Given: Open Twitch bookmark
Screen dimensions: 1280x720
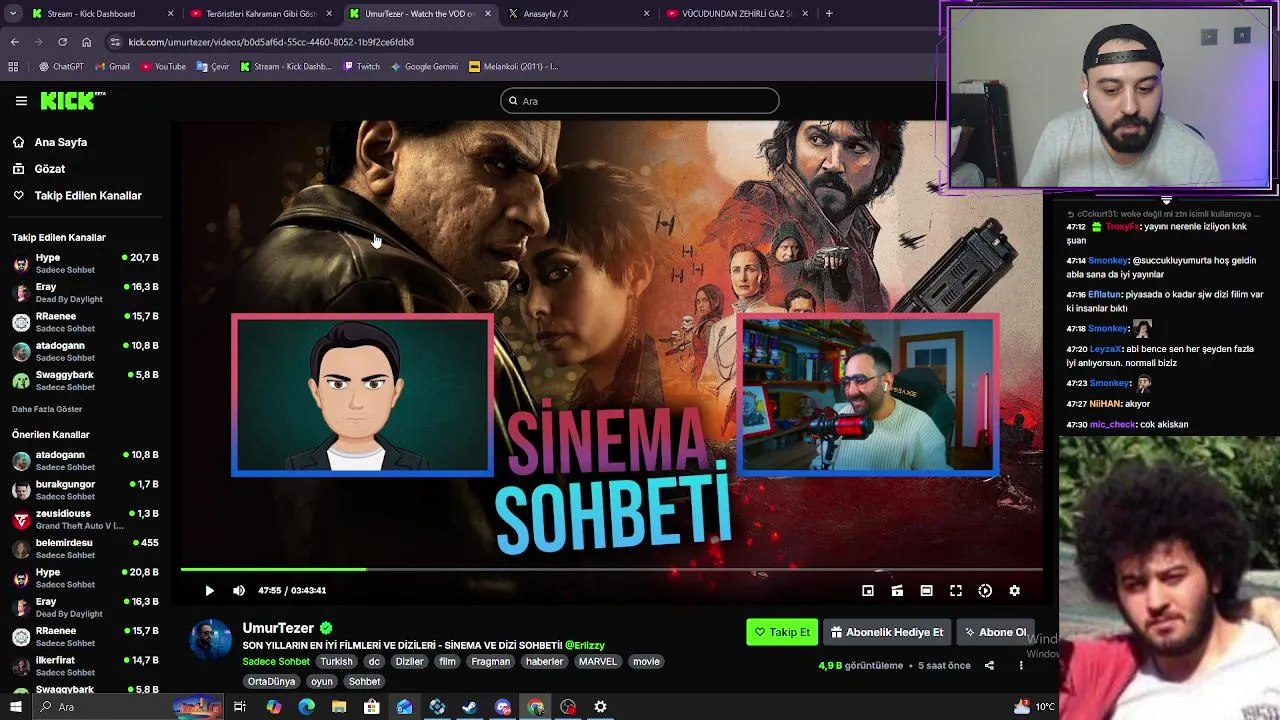Looking at the screenshot, I should click(361, 67).
